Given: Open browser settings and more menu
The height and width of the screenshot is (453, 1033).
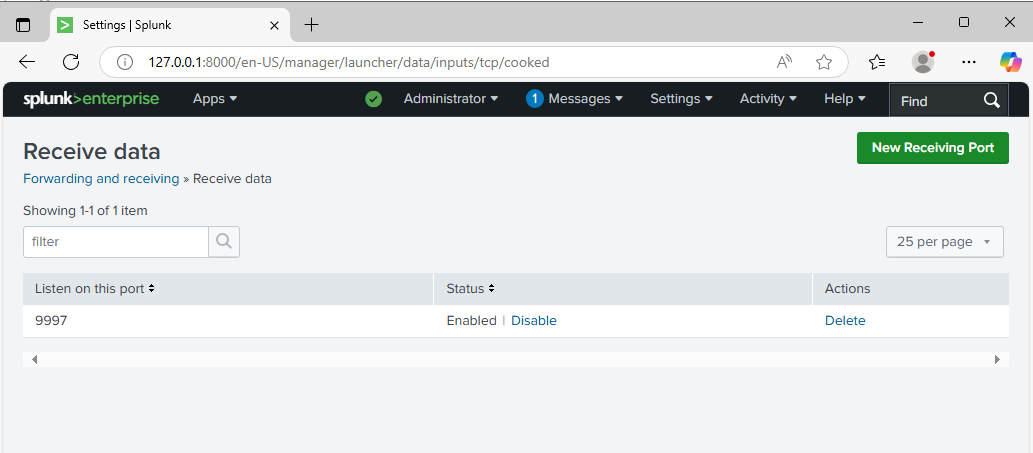Looking at the screenshot, I should (968, 63).
